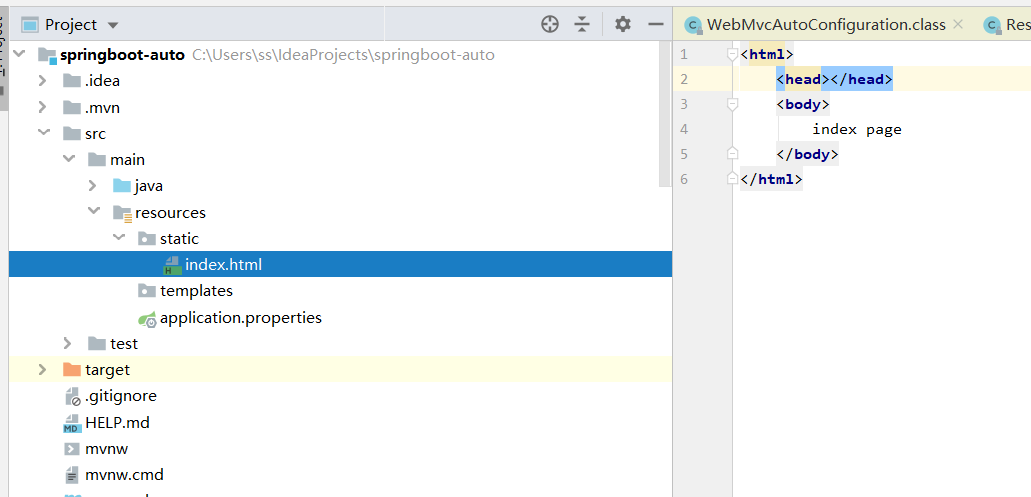
Task: Expand the java folder
Action: tap(93, 186)
